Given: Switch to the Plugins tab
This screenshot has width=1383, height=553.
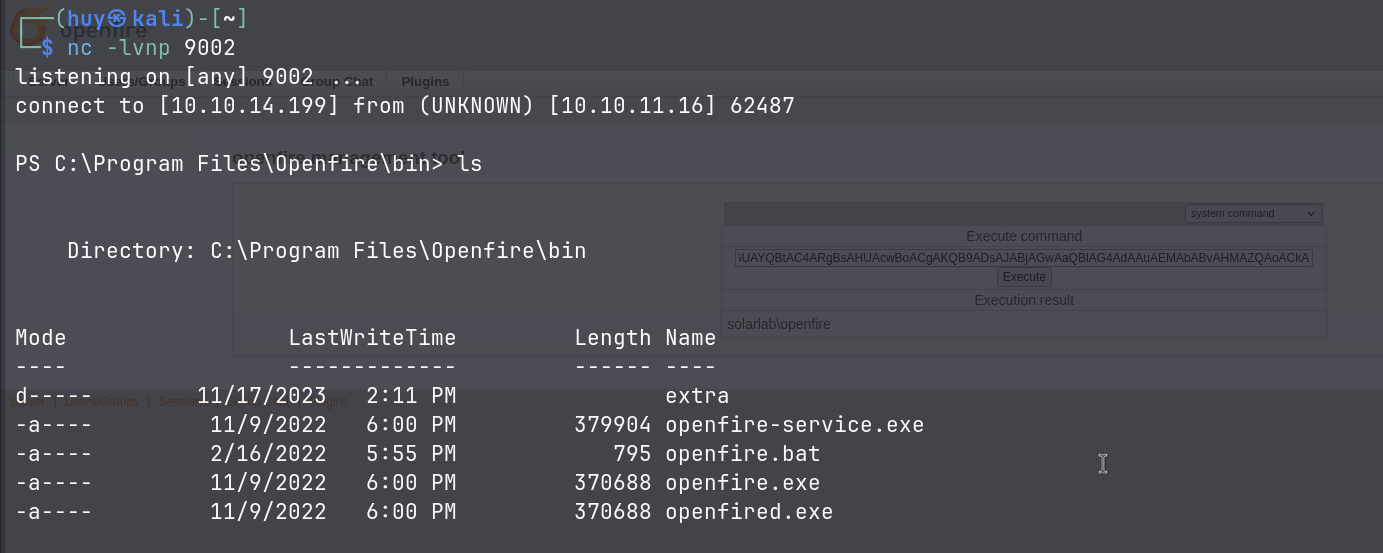Looking at the screenshot, I should click(x=425, y=81).
